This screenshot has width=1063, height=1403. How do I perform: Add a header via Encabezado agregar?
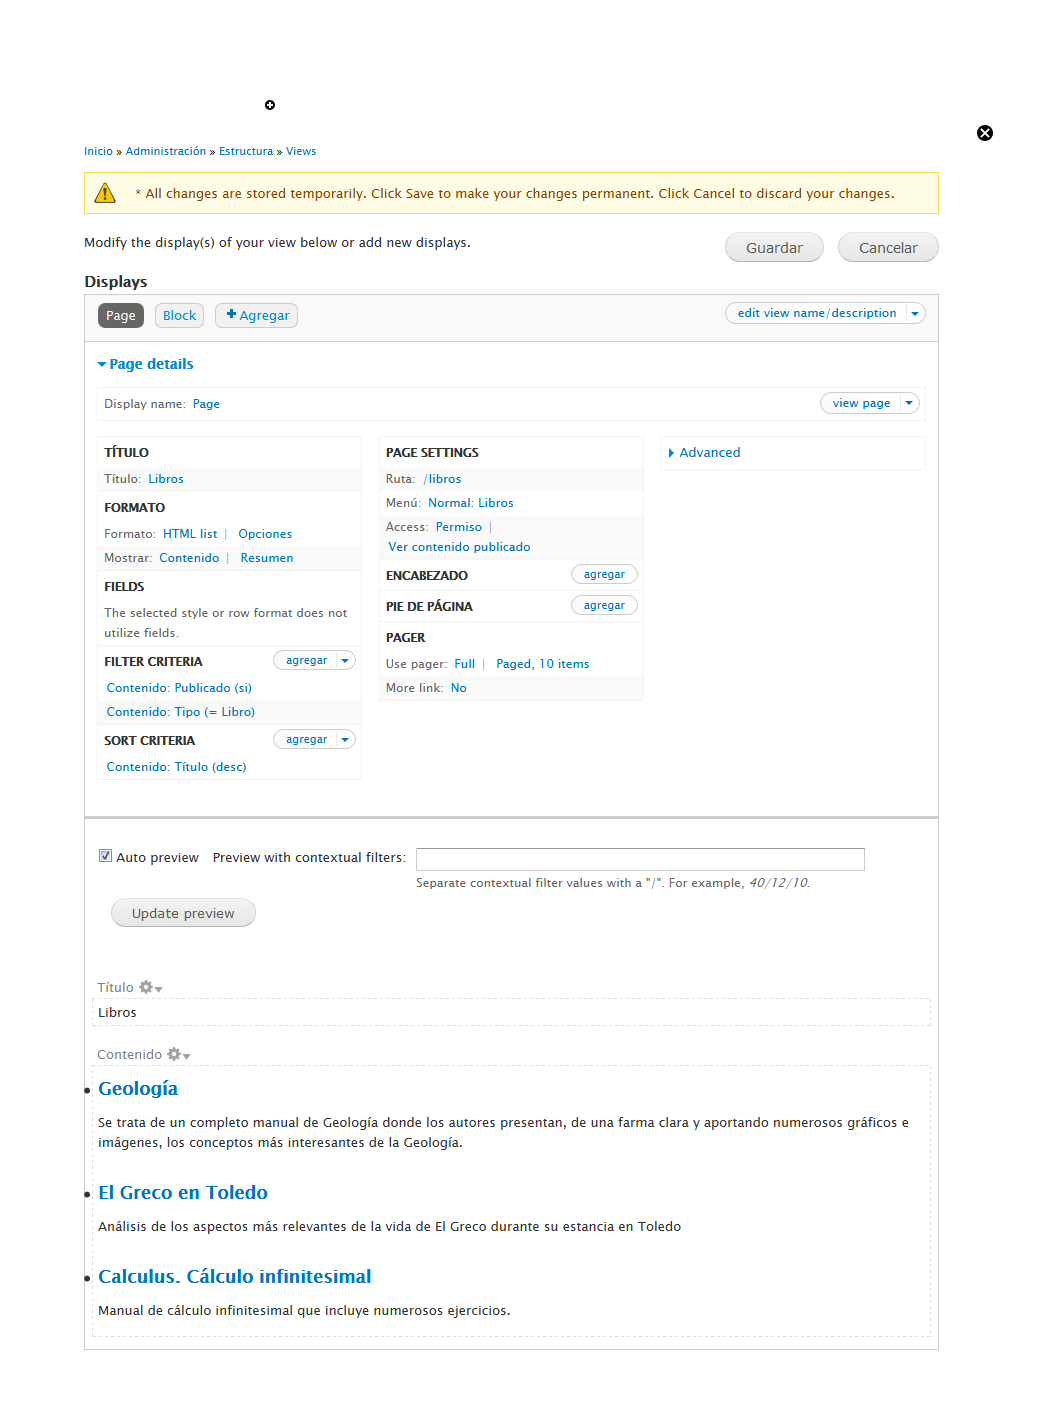point(604,575)
